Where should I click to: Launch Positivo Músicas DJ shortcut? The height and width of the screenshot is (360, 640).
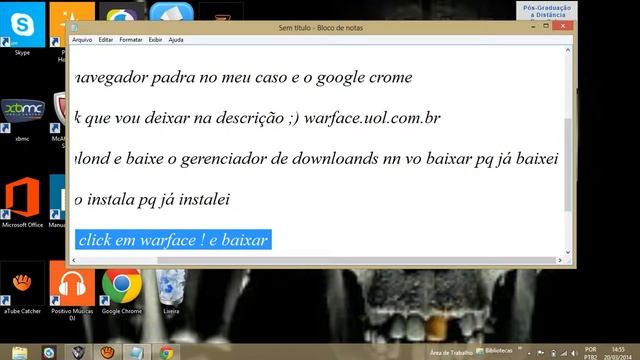coord(72,284)
